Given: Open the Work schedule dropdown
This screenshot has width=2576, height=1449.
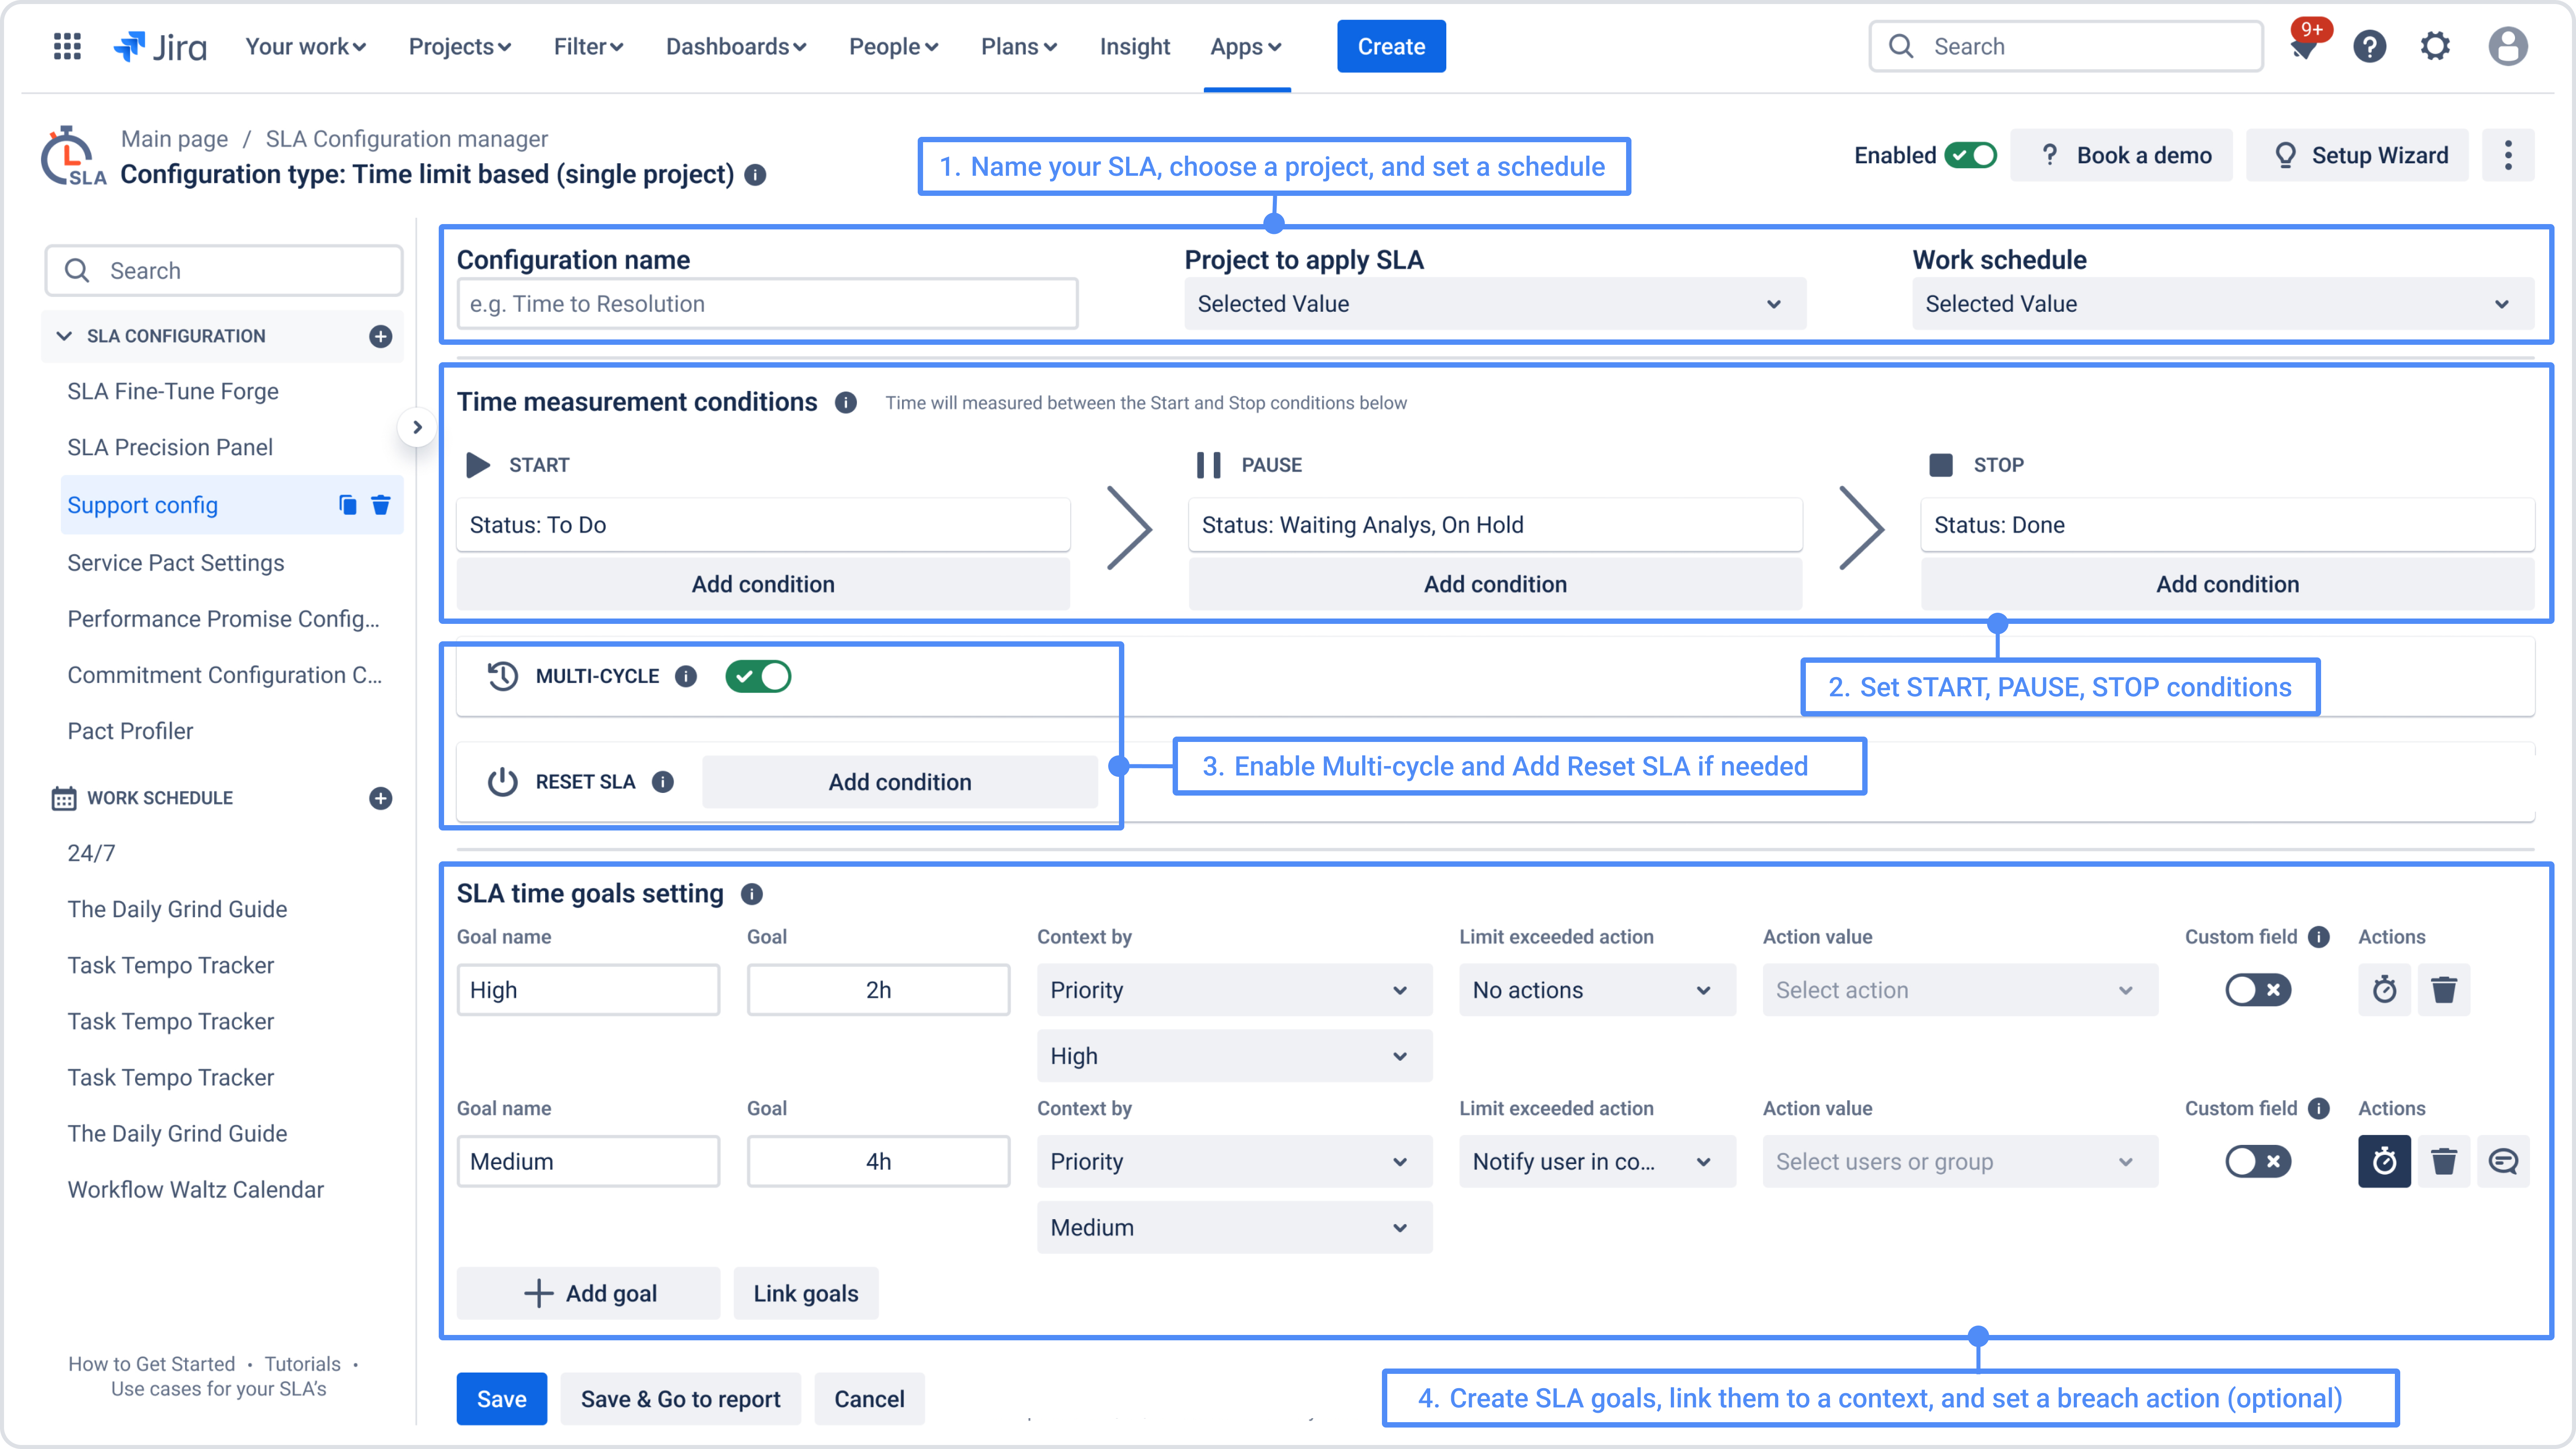Looking at the screenshot, I should [2223, 304].
